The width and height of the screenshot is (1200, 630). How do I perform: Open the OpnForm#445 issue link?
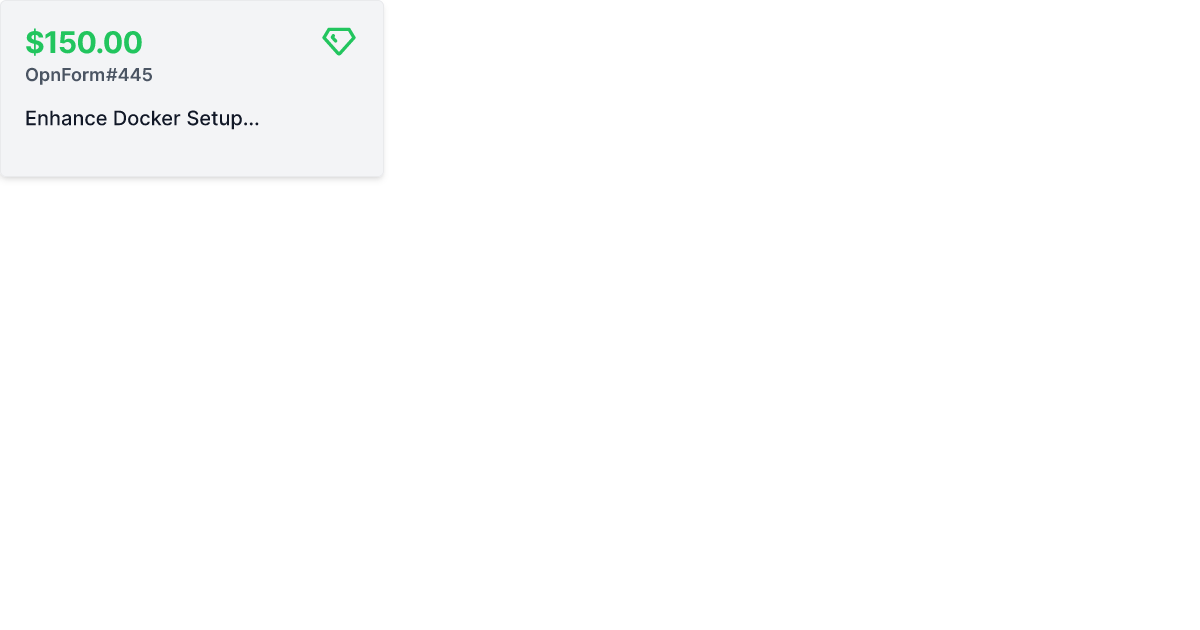pos(89,75)
